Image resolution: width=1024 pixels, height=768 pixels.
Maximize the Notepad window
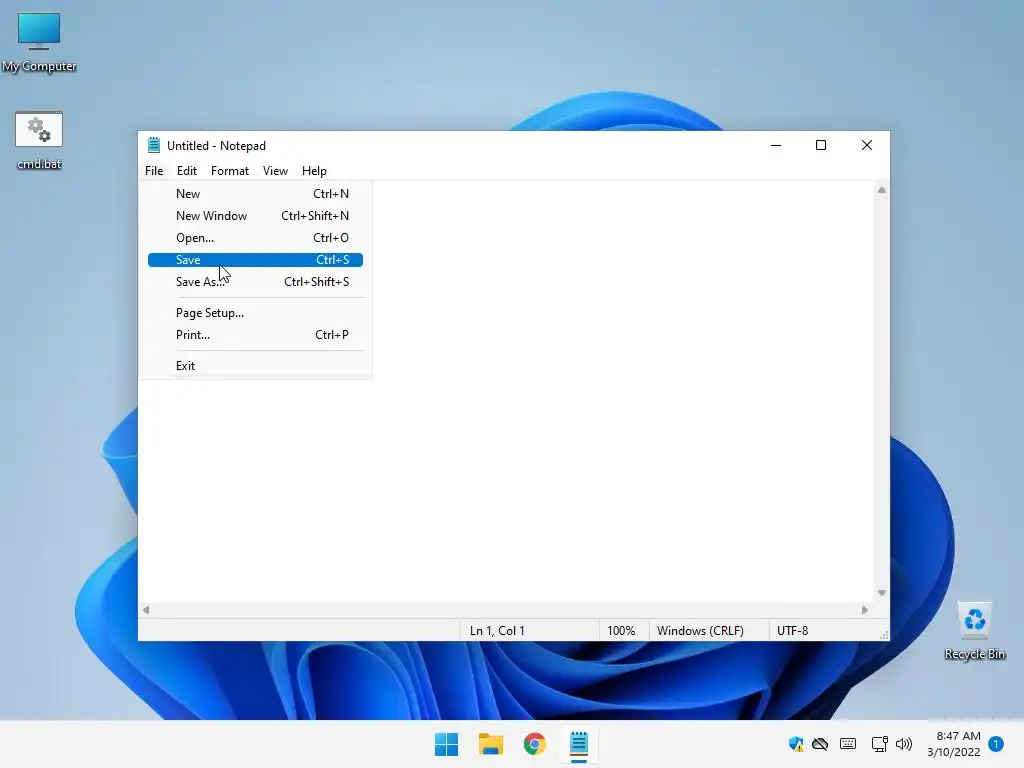(821, 145)
